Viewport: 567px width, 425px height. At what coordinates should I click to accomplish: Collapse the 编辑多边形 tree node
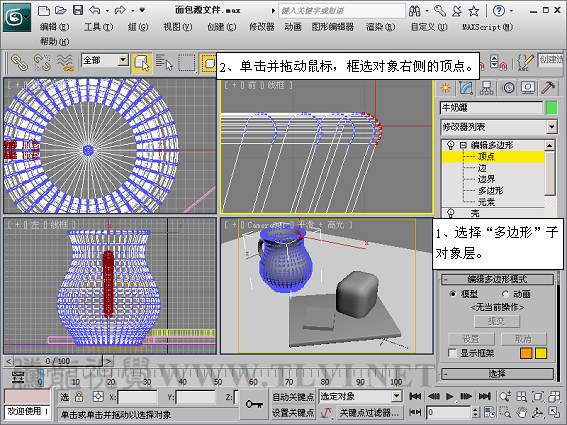tap(464, 145)
